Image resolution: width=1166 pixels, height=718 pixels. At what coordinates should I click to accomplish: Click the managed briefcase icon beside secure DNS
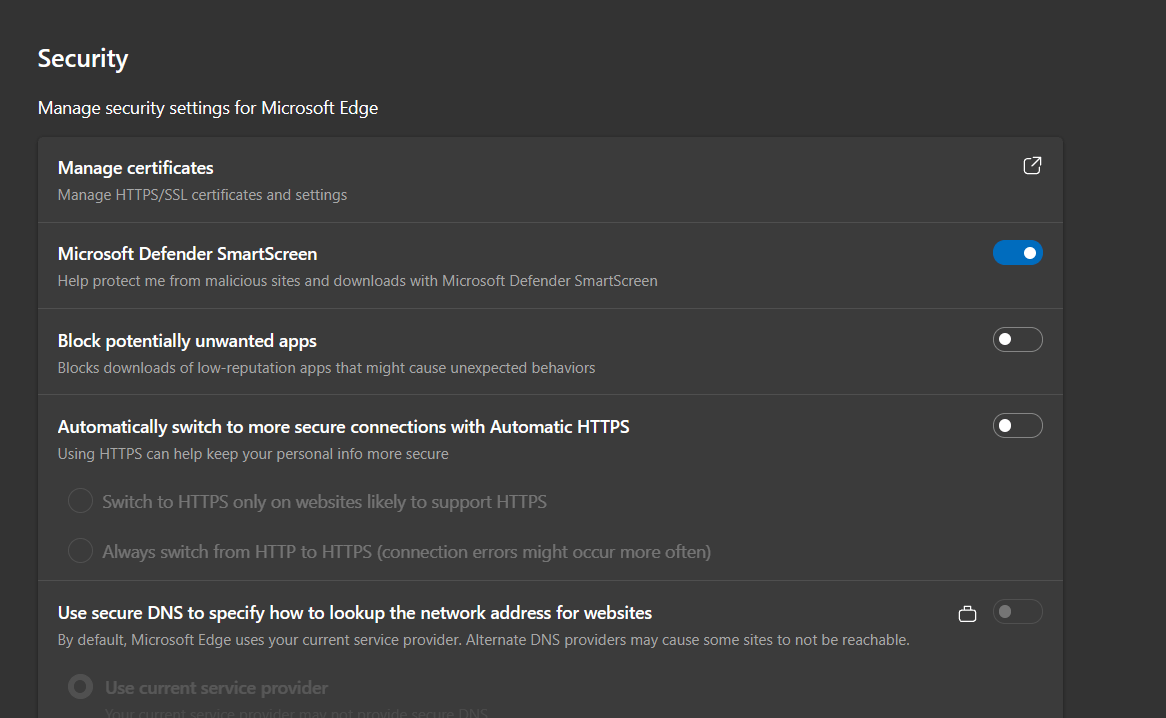tap(967, 613)
